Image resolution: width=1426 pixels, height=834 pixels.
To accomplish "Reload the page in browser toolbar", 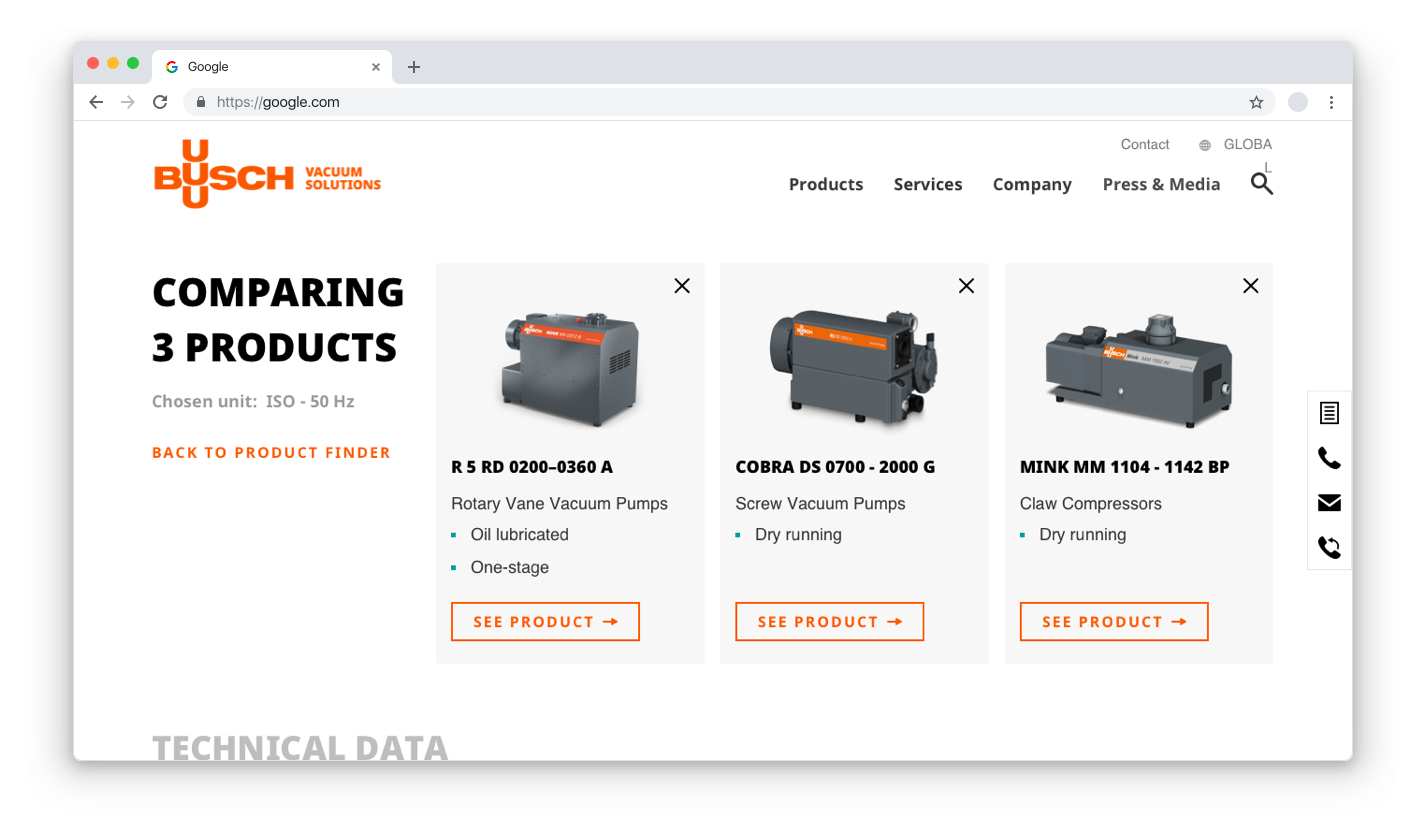I will click(x=160, y=102).
